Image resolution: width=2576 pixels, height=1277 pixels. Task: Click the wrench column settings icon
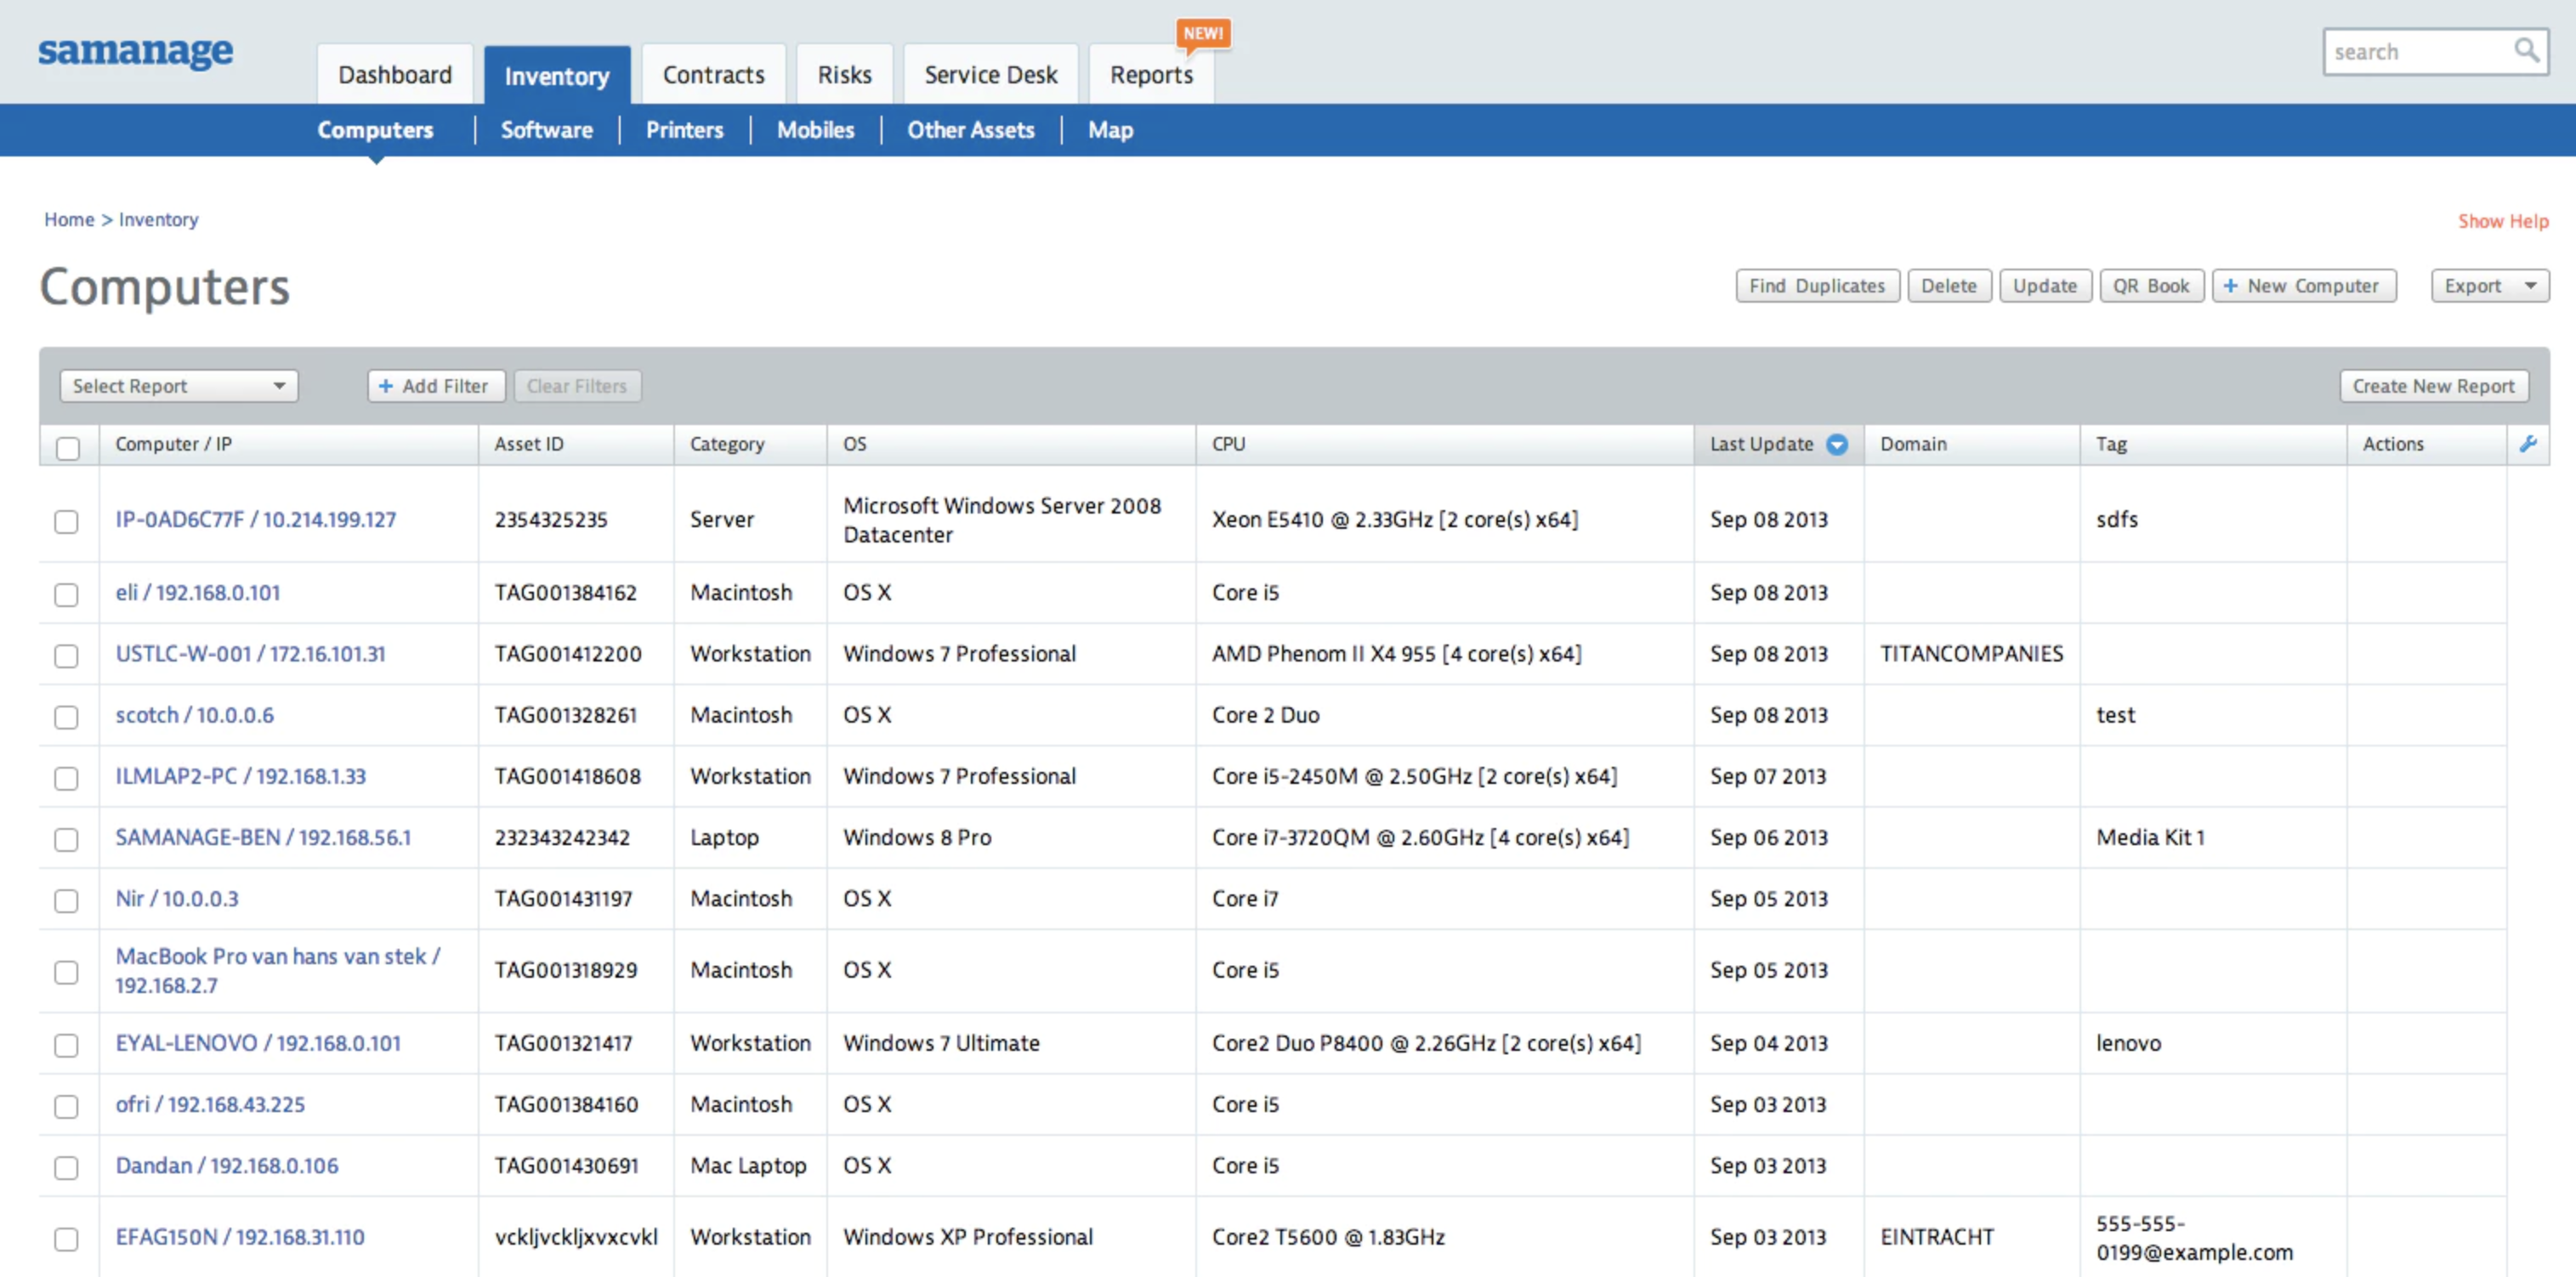coord(2528,444)
